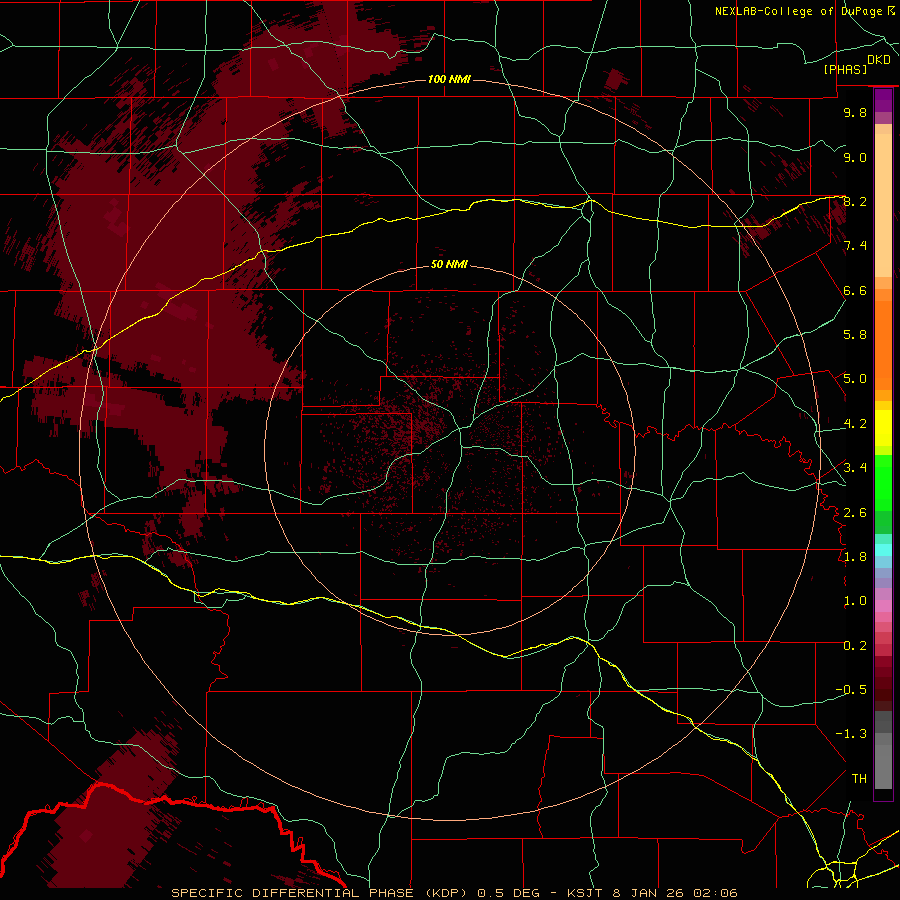Image resolution: width=900 pixels, height=900 pixels.
Task: Select the 100 NMI range ring label
Action: click(449, 79)
